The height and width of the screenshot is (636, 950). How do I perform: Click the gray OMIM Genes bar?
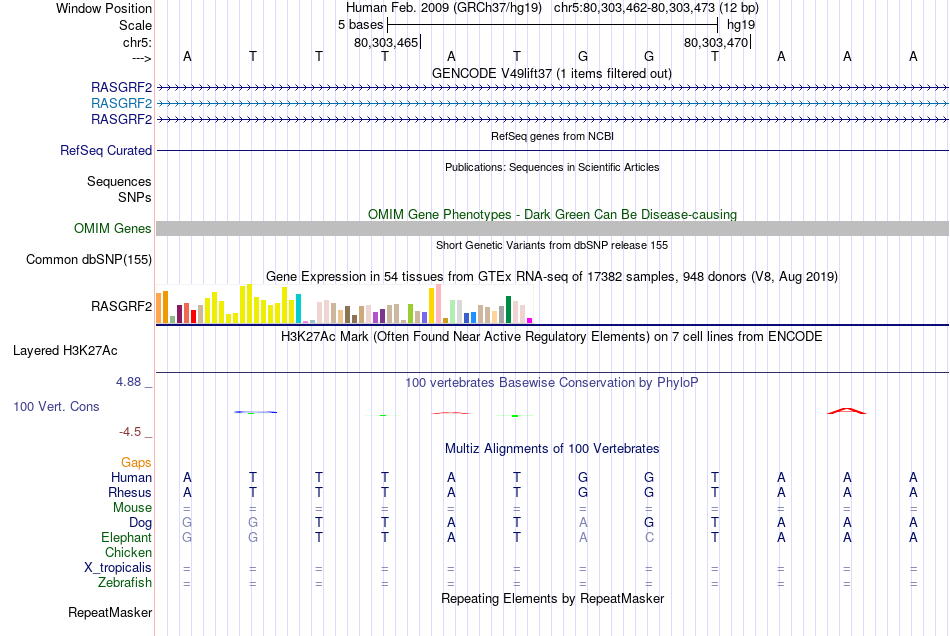click(x=552, y=228)
